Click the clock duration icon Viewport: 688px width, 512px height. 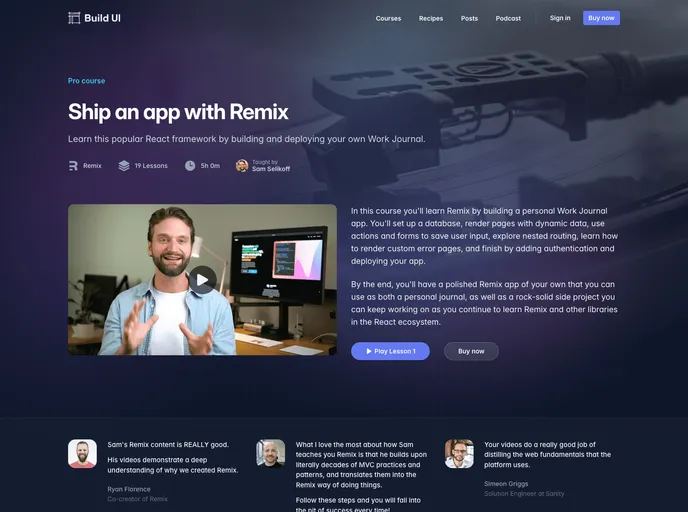pyautogui.click(x=190, y=165)
